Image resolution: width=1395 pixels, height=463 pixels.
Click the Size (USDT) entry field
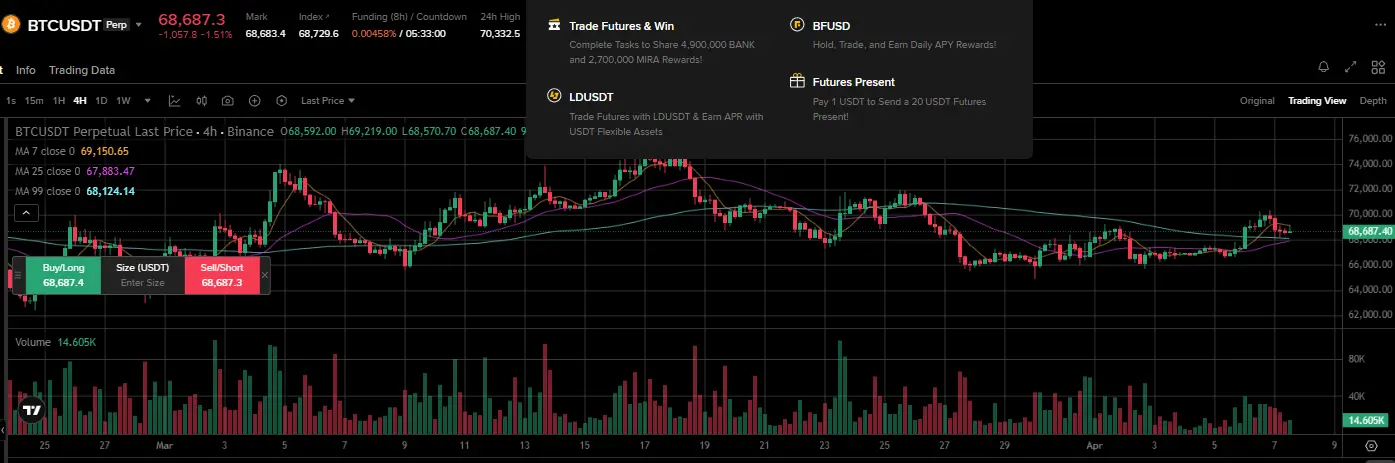[142, 275]
